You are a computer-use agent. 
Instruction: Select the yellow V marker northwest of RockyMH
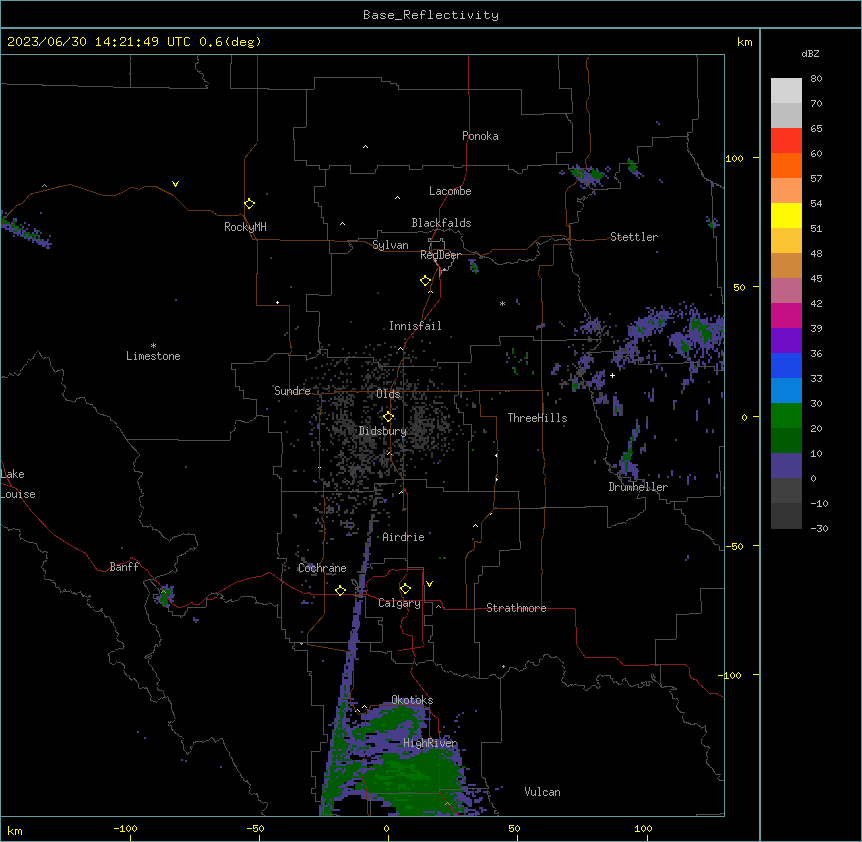tap(175, 184)
